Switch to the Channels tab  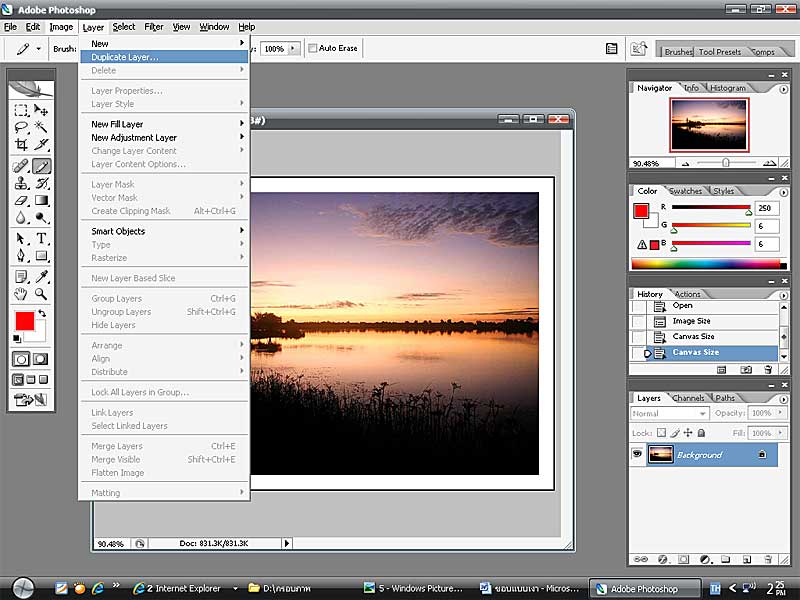688,398
